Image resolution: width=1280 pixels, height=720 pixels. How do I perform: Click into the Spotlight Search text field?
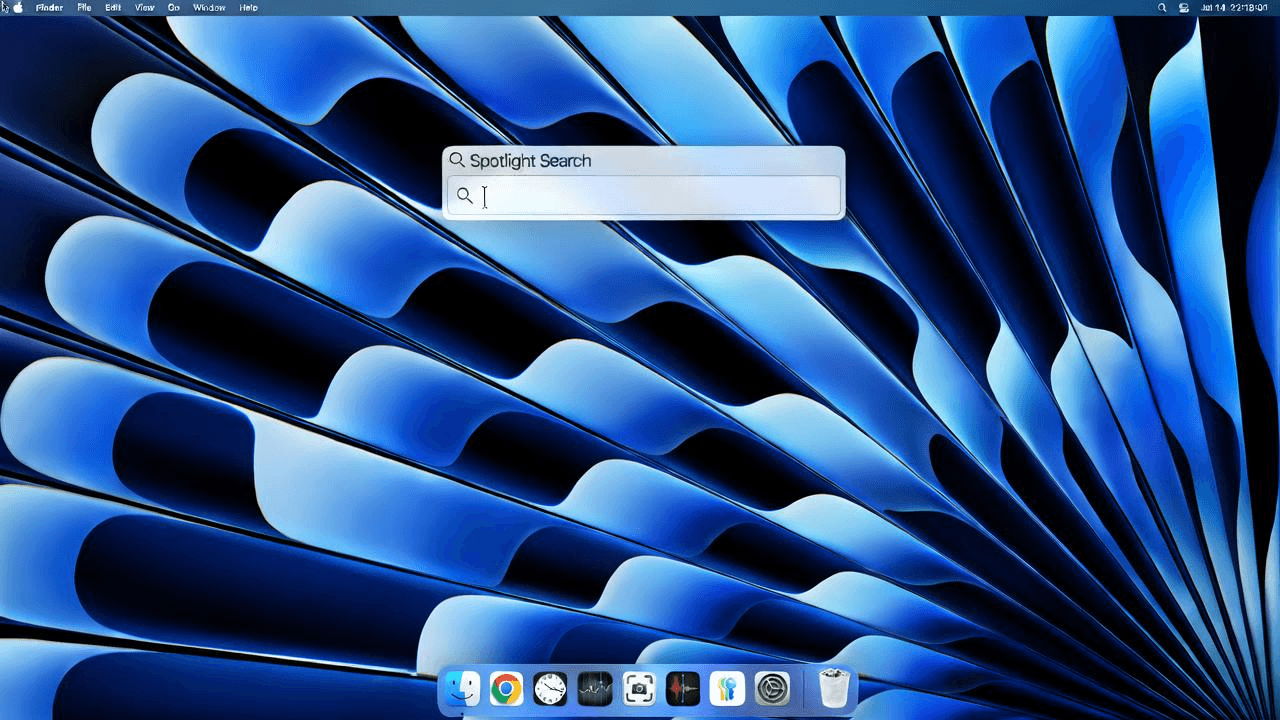(643, 196)
